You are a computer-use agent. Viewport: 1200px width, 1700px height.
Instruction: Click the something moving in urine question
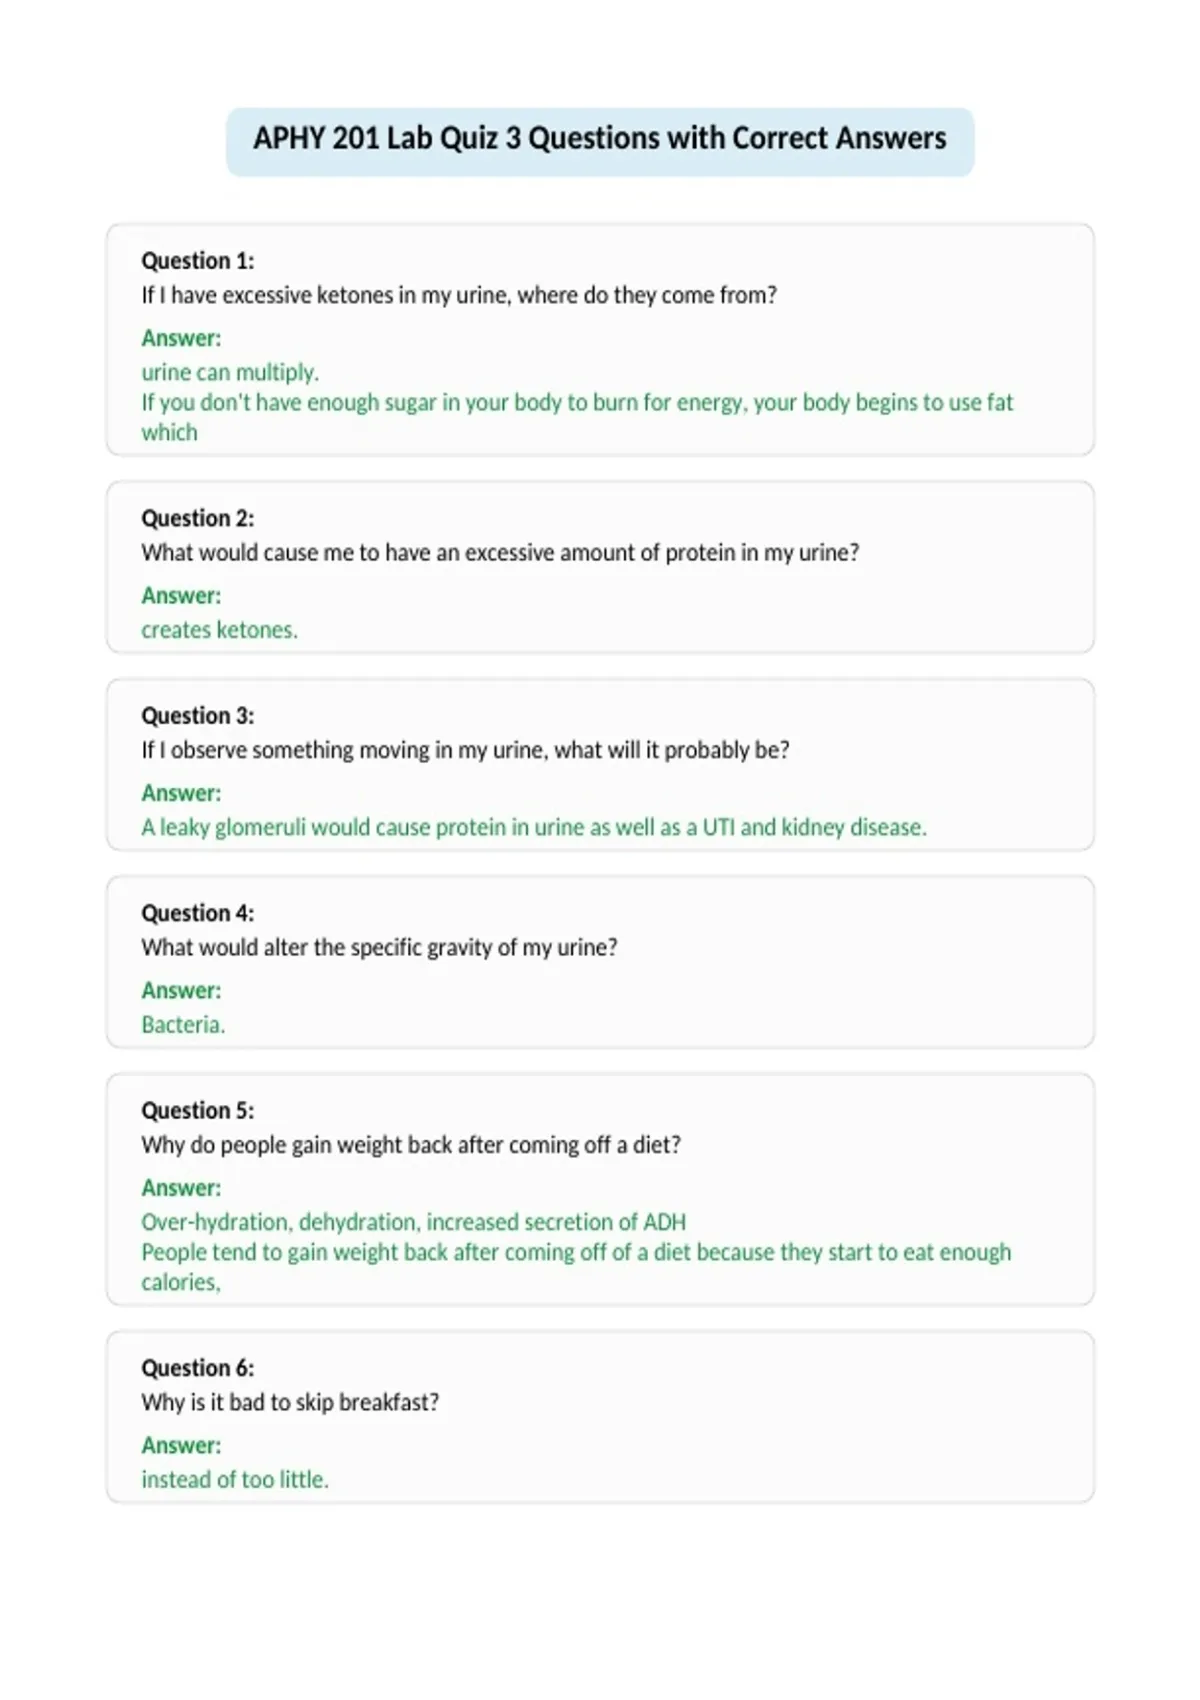pyautogui.click(x=465, y=750)
